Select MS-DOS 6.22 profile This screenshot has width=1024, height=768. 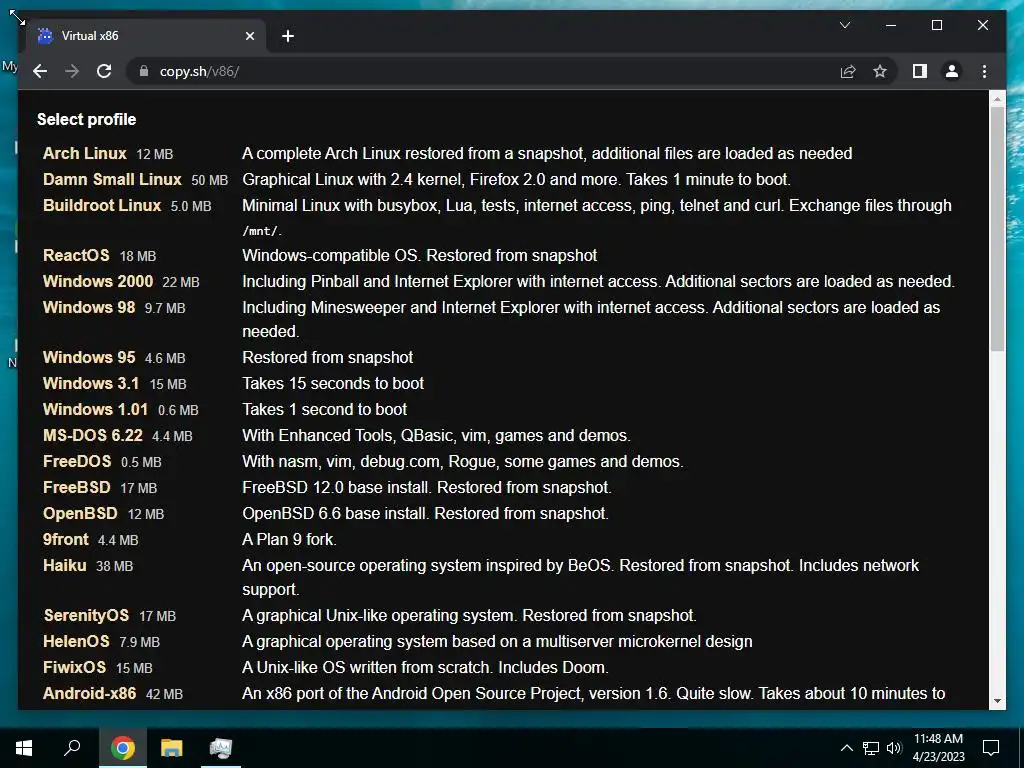coord(93,436)
